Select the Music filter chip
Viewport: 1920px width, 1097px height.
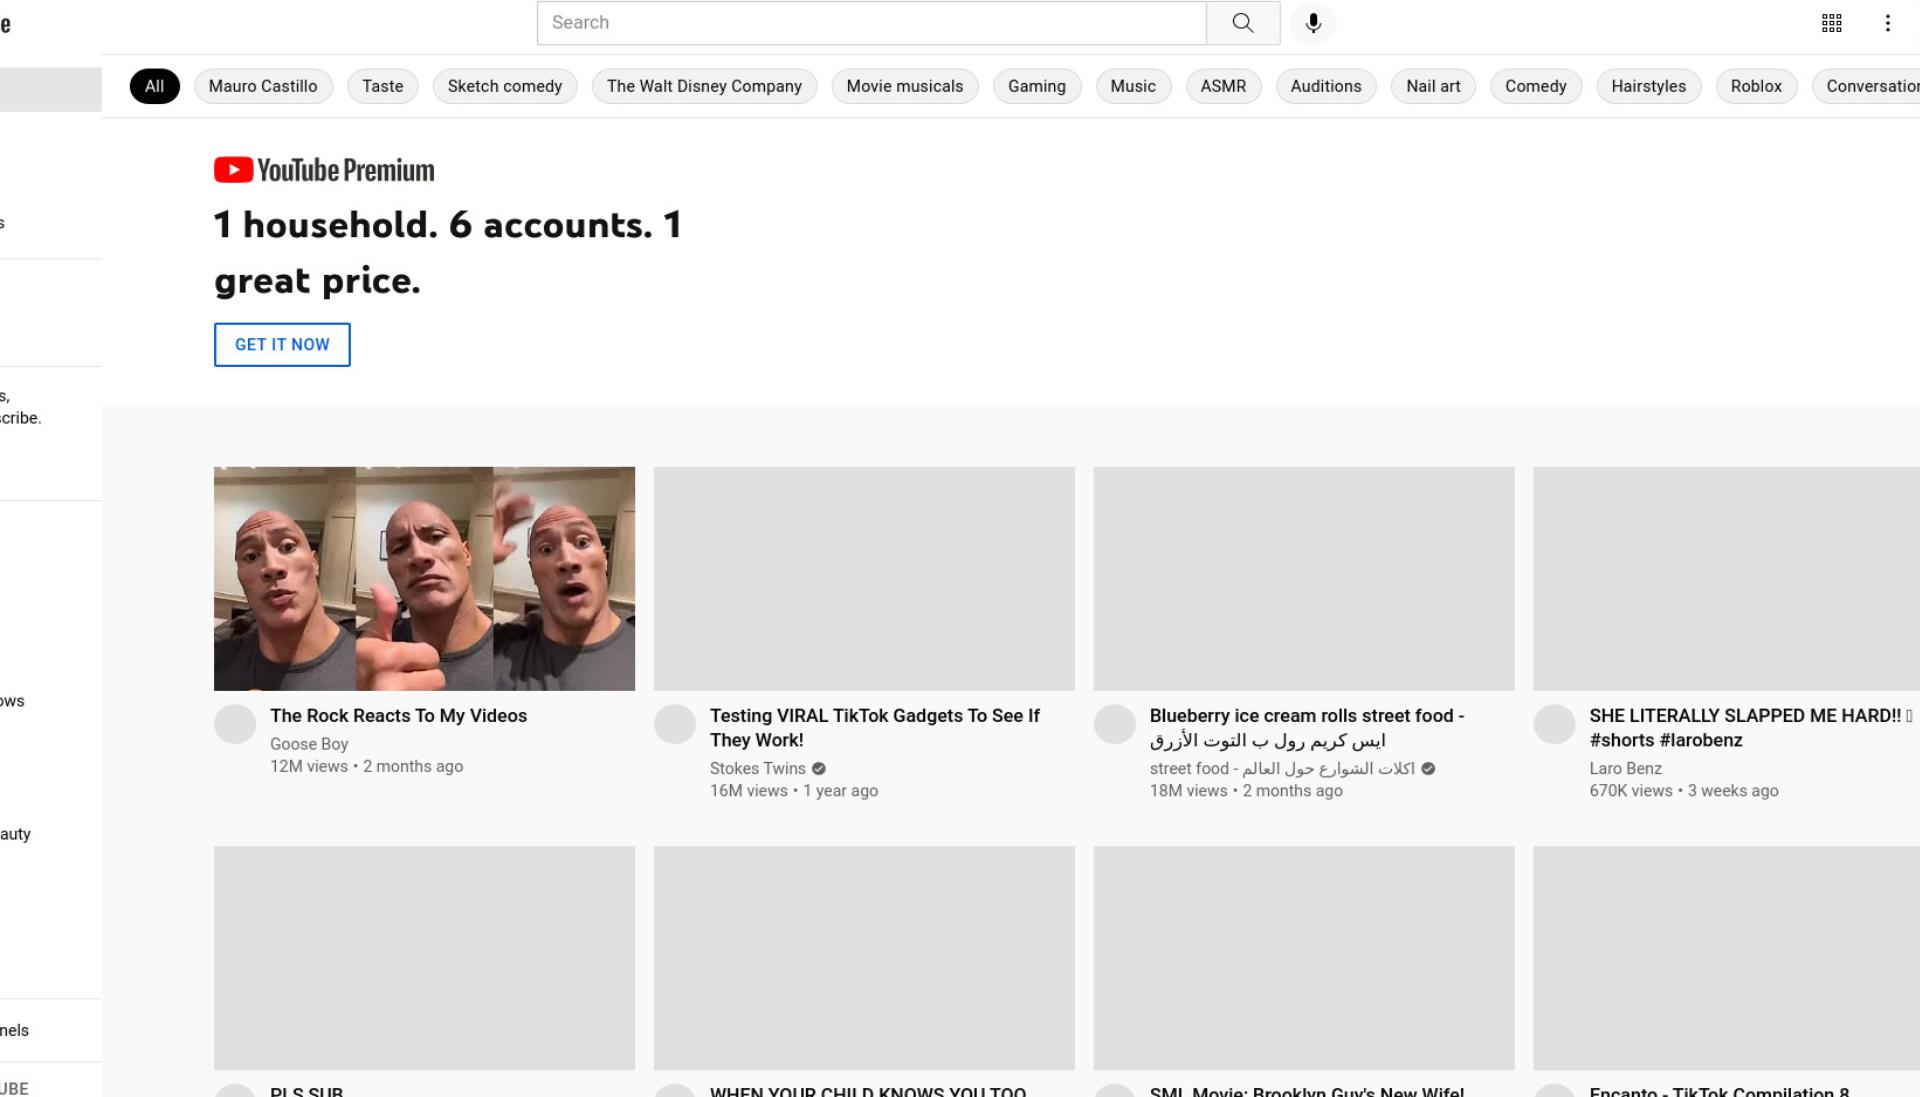tap(1133, 86)
